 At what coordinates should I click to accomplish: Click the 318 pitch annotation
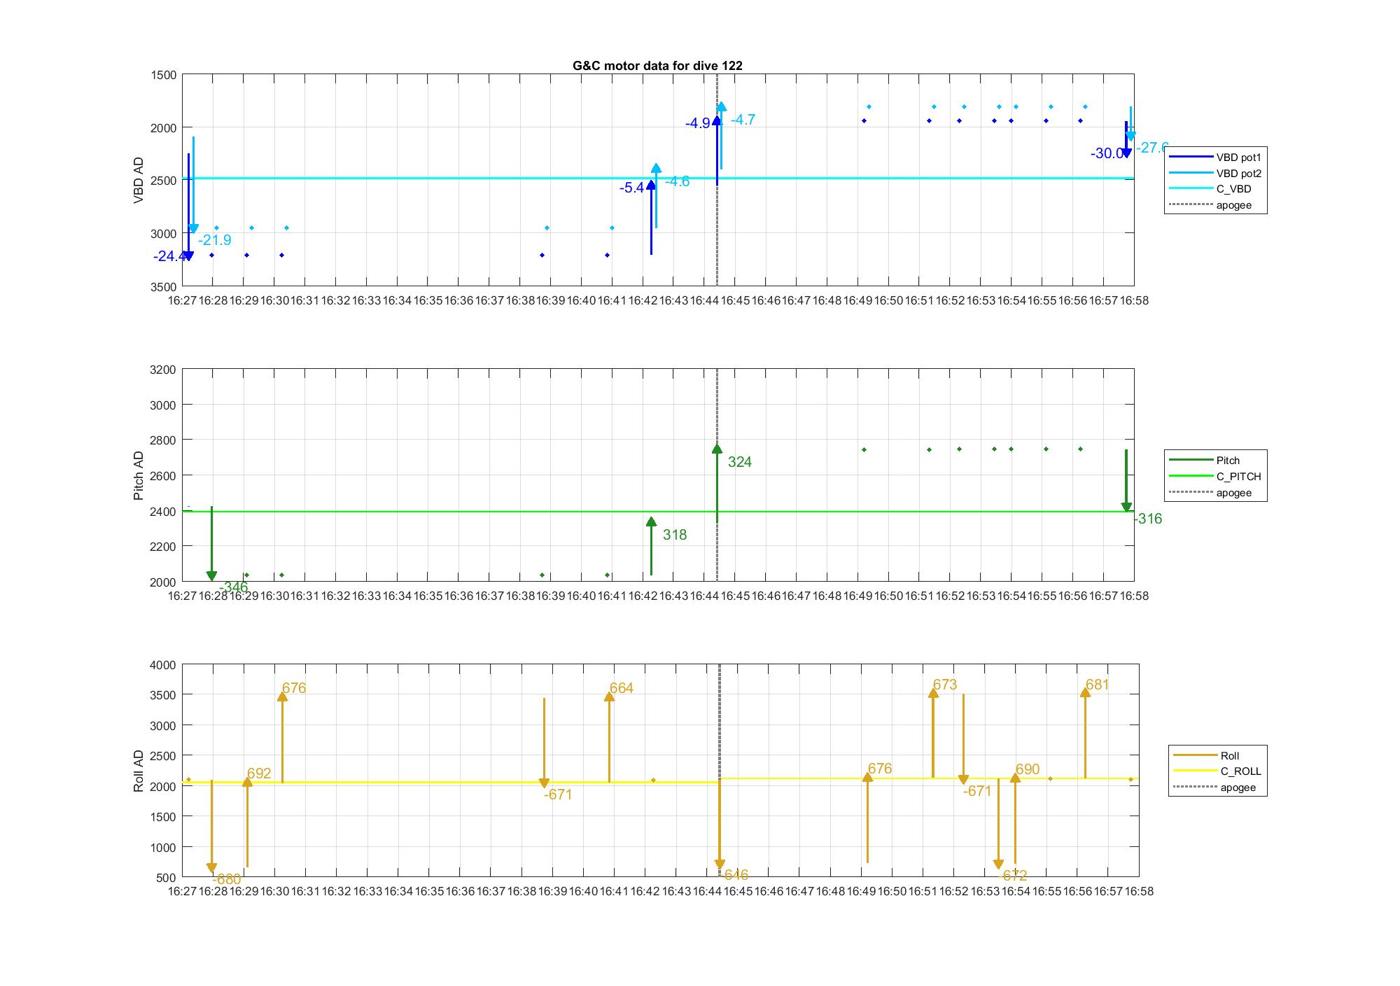pyautogui.click(x=675, y=535)
